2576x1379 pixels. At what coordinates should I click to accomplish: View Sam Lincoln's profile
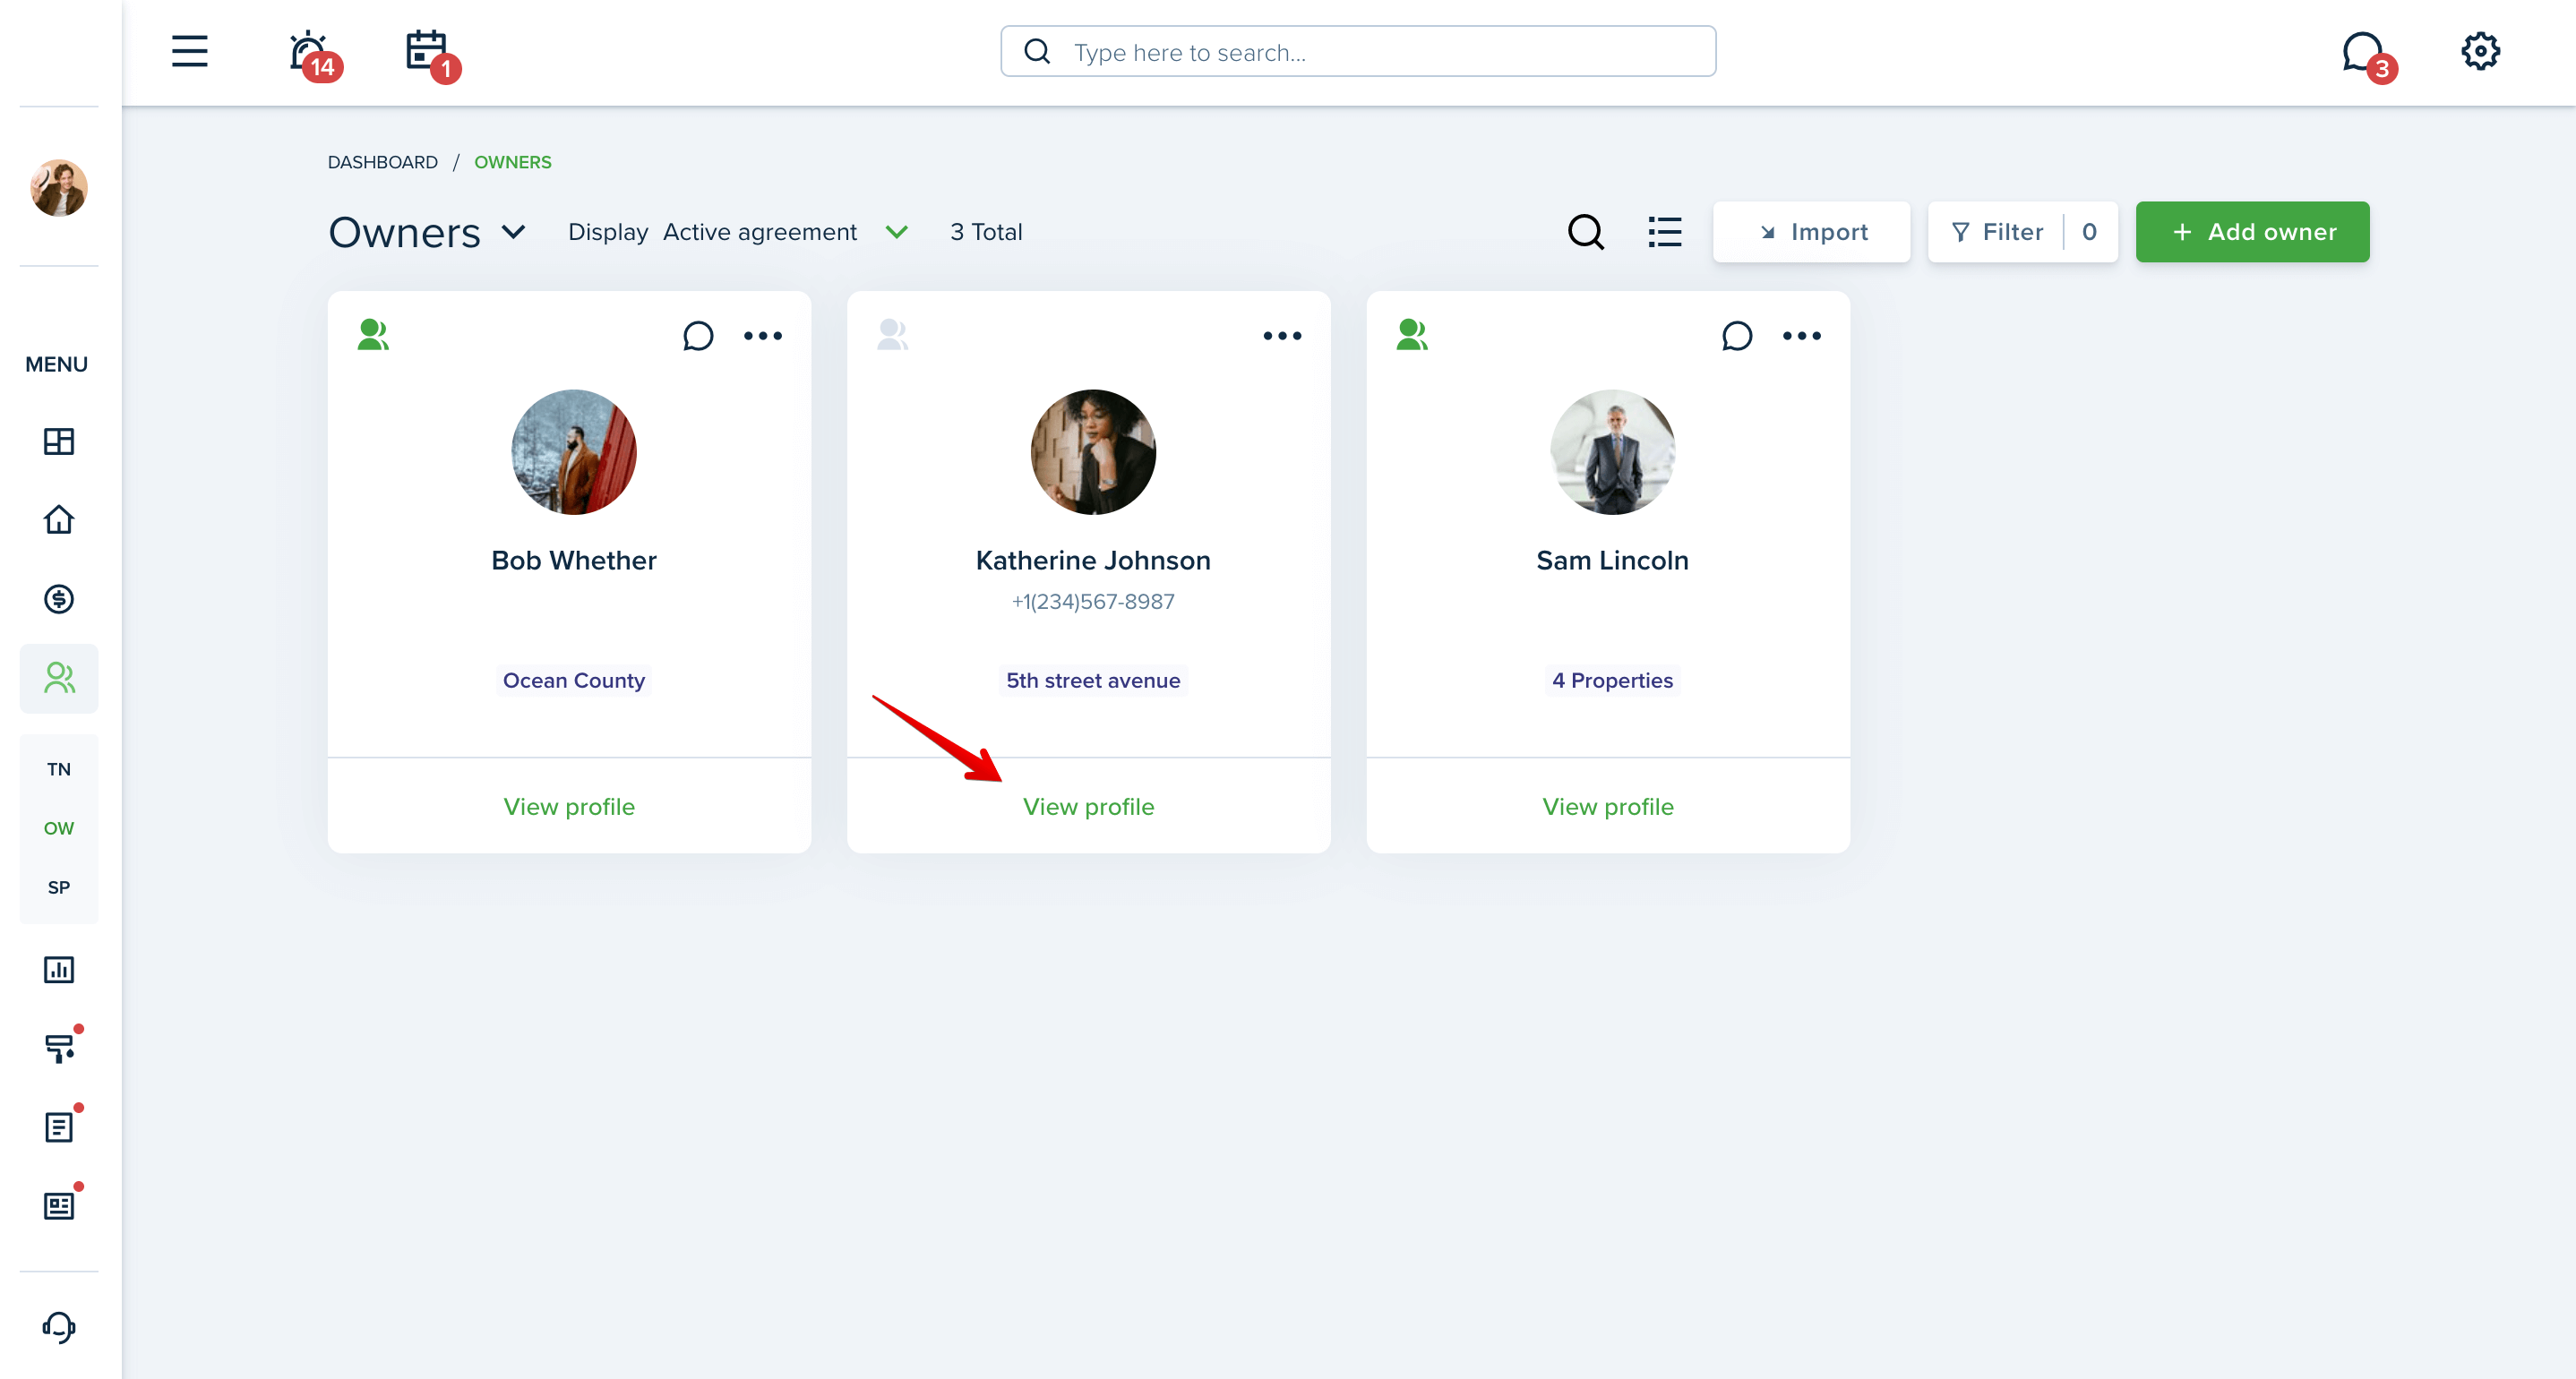[x=1608, y=806]
